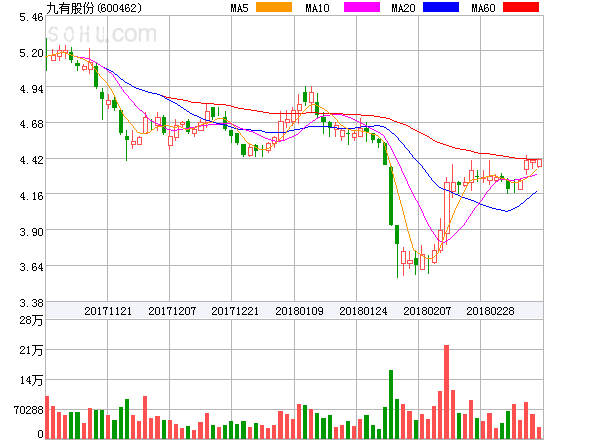This screenshot has height=440, width=600.
Task: Click the tallest green volume bar
Action: [391, 404]
